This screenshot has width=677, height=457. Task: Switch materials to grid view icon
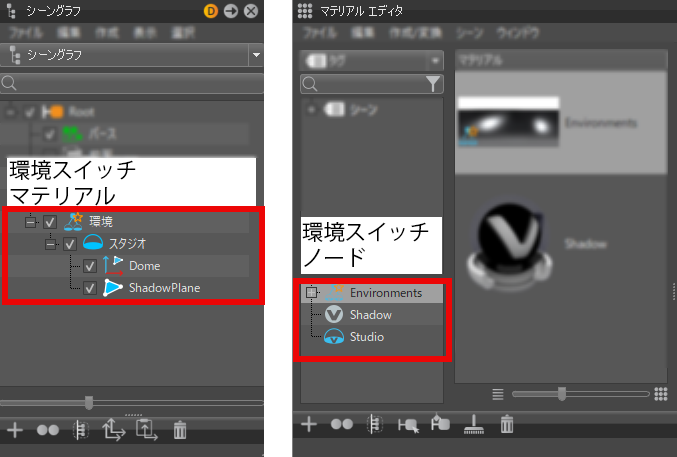point(661,394)
